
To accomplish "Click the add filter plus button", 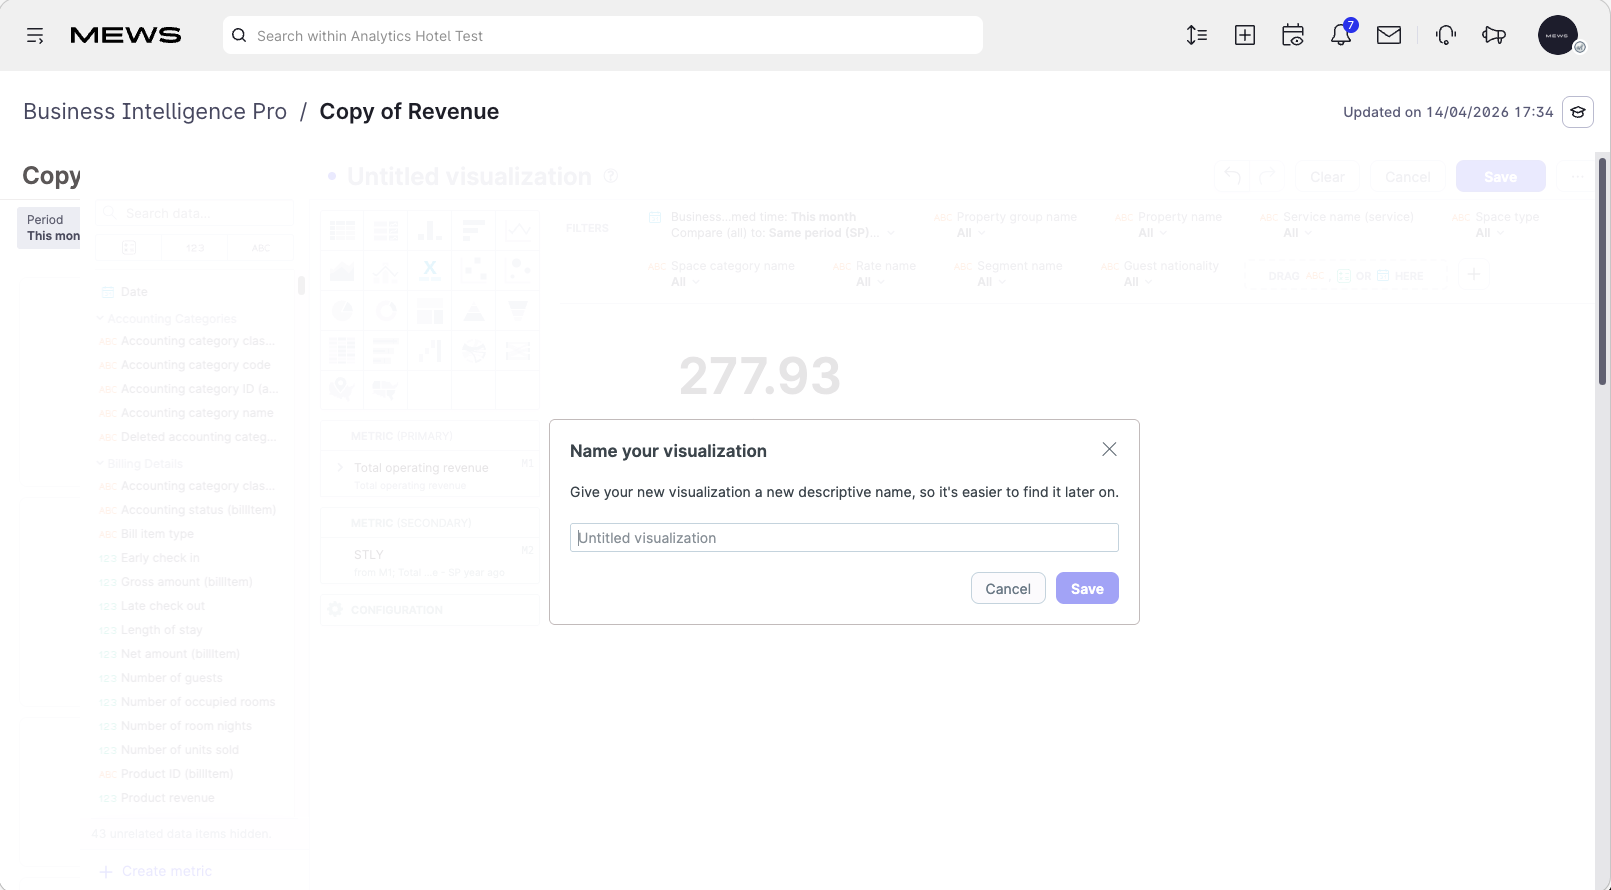I will point(1473,274).
